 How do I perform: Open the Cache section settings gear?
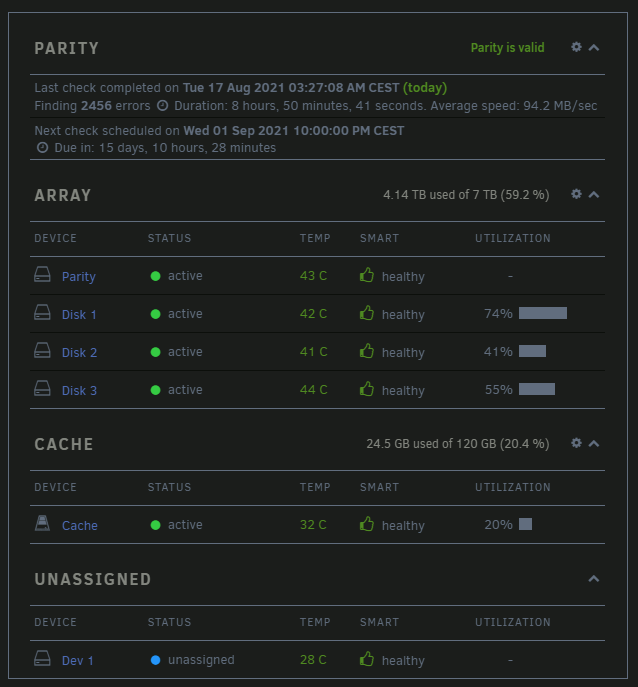click(x=576, y=443)
